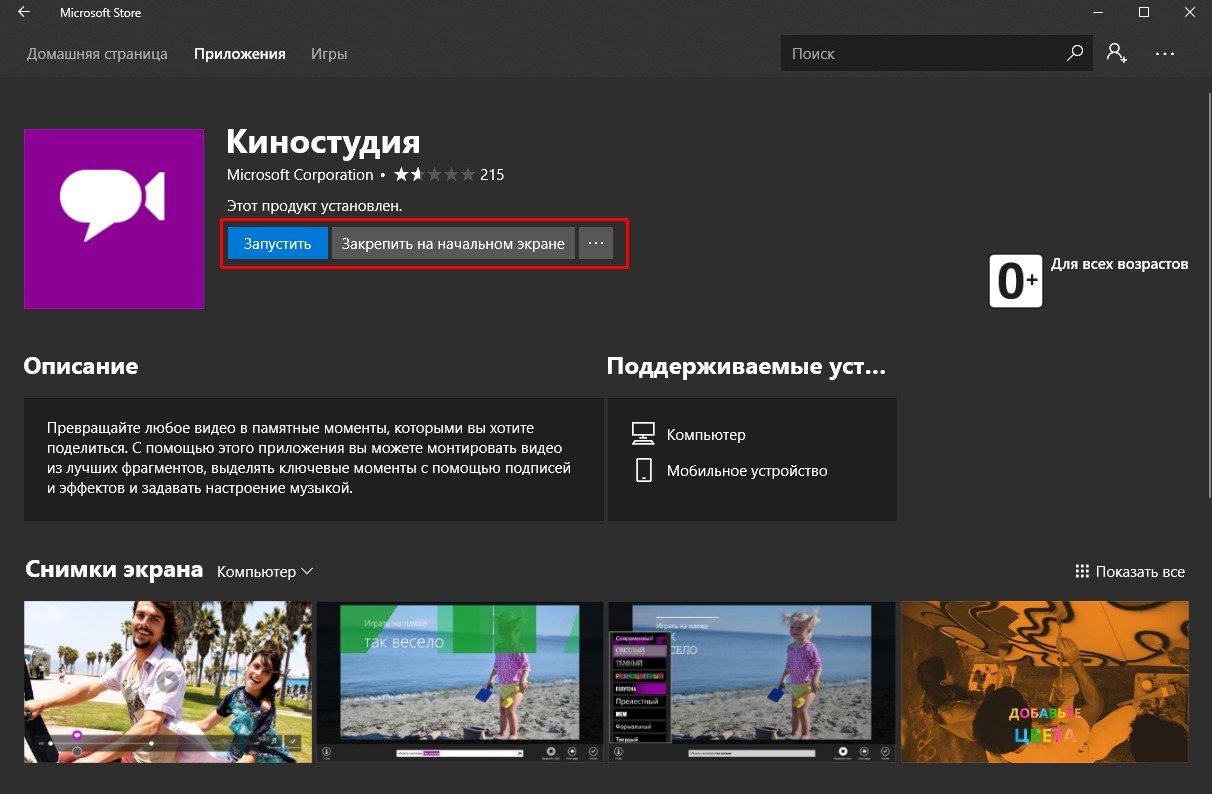1212x794 pixels.
Task: Open the screenshot with style list menu
Action: tap(752, 682)
